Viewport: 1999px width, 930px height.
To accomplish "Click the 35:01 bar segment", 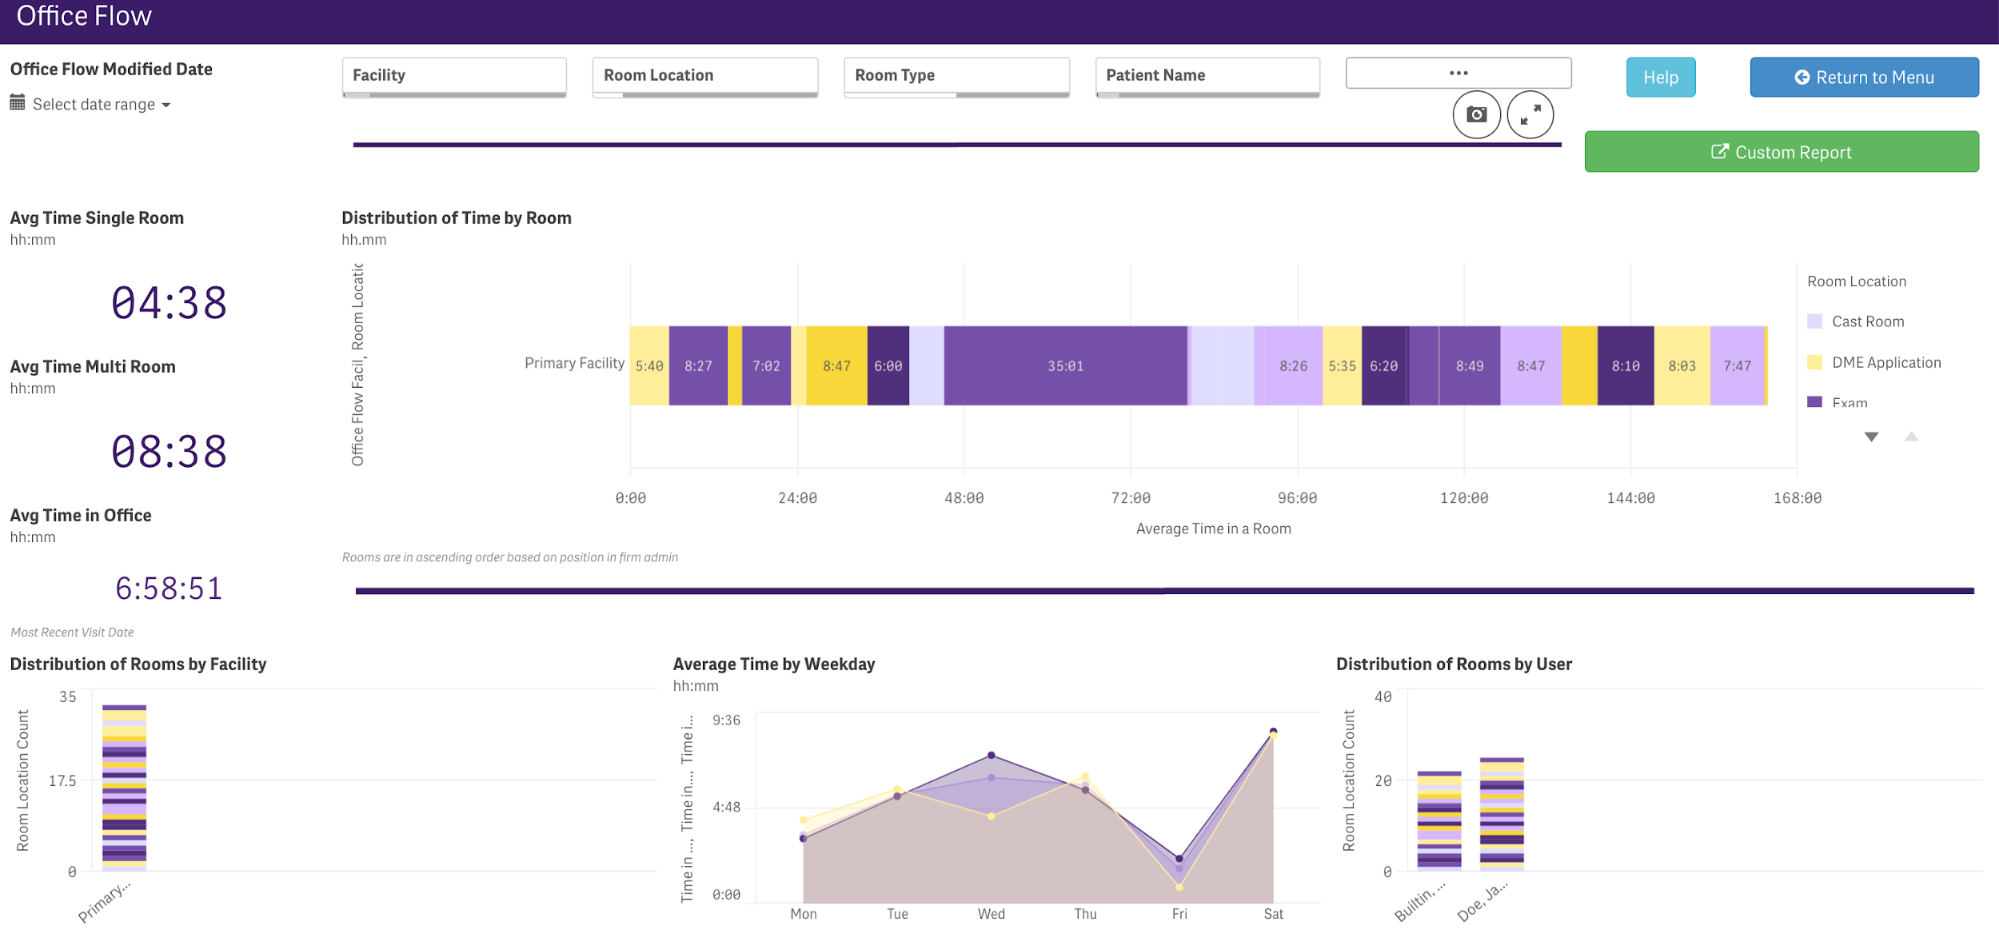I will pyautogui.click(x=1065, y=366).
